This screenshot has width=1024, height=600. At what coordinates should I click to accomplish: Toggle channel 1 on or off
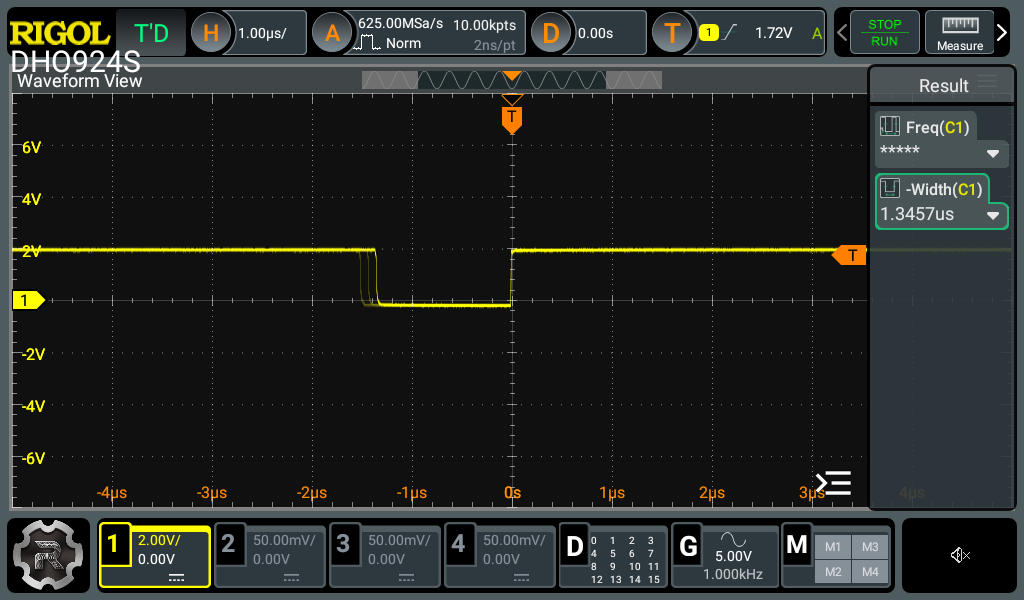tap(113, 543)
